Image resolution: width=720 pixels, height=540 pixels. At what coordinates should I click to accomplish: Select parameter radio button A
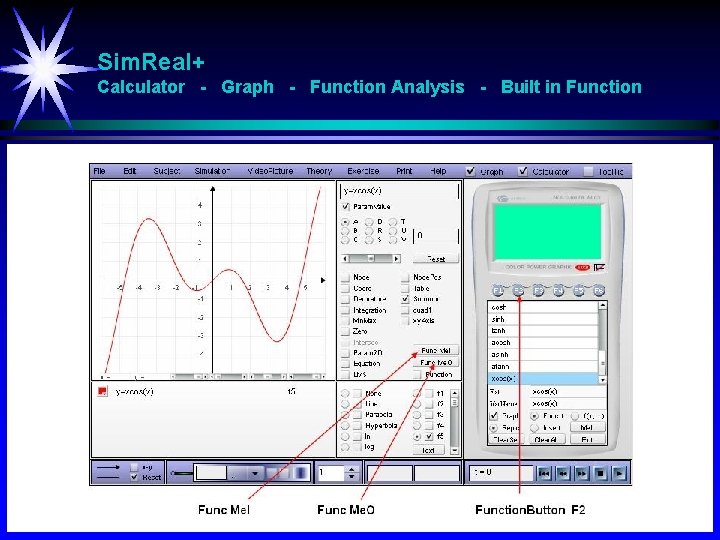pyautogui.click(x=345, y=222)
